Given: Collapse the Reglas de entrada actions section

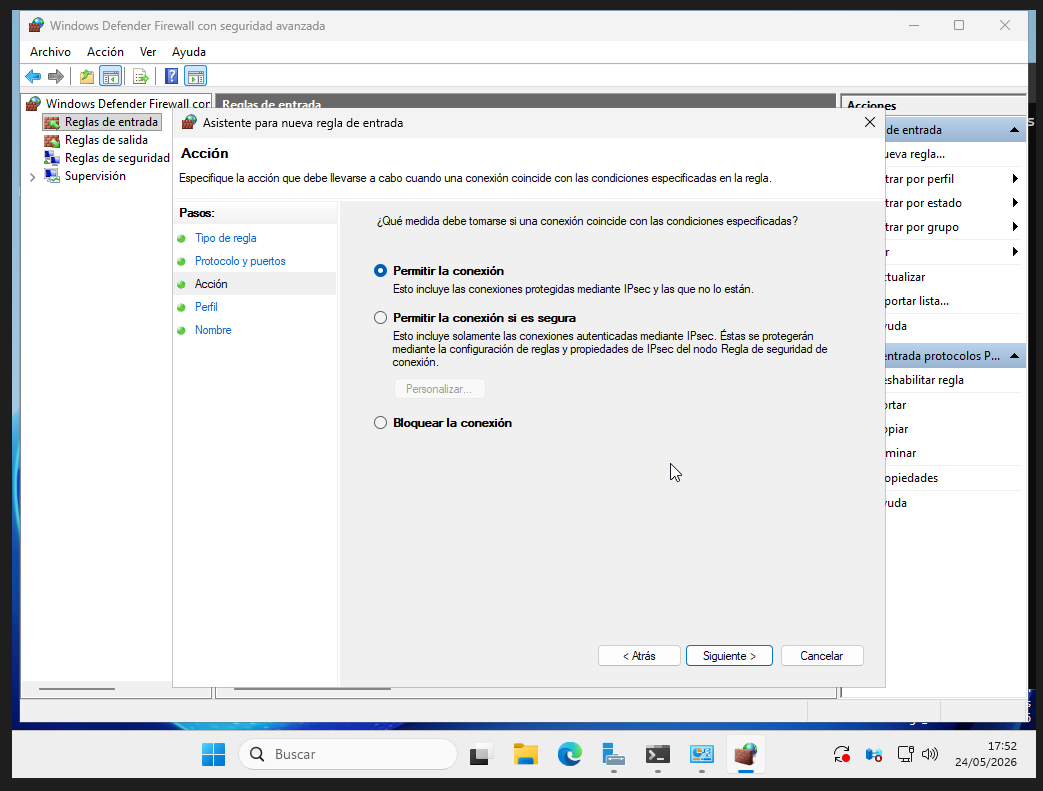Looking at the screenshot, I should [1014, 130].
